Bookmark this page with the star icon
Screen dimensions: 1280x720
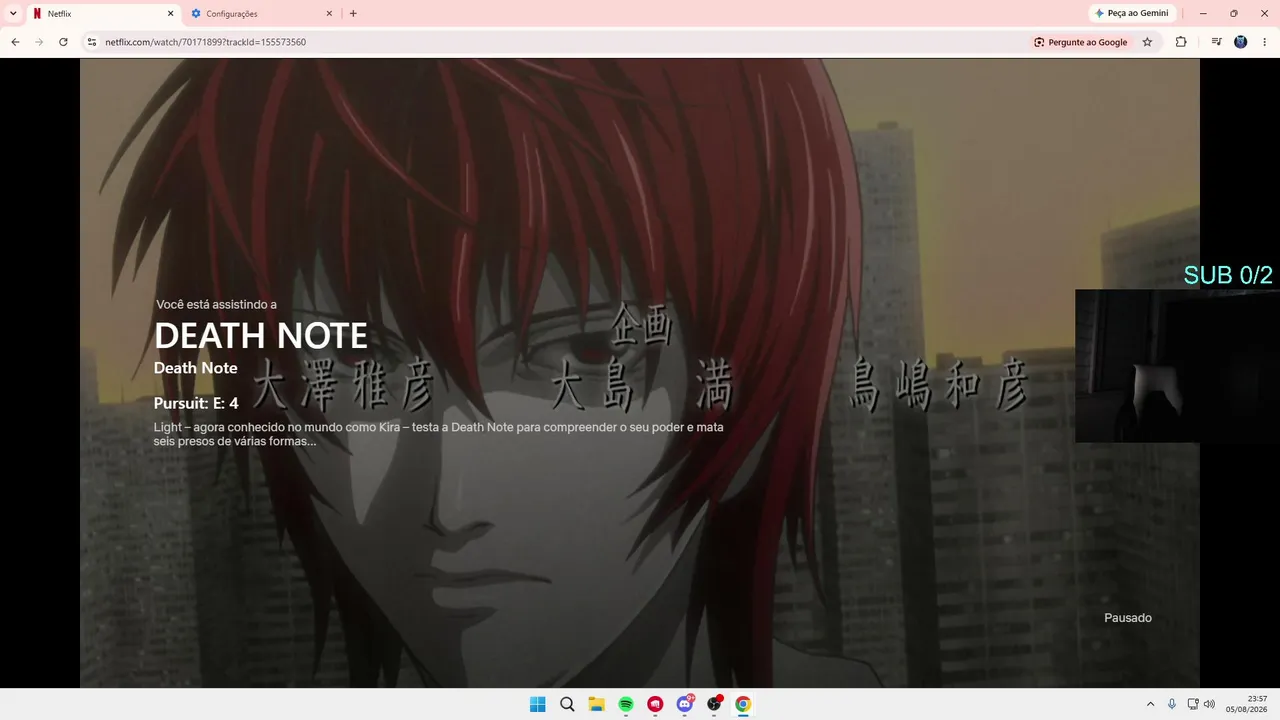tap(1147, 42)
